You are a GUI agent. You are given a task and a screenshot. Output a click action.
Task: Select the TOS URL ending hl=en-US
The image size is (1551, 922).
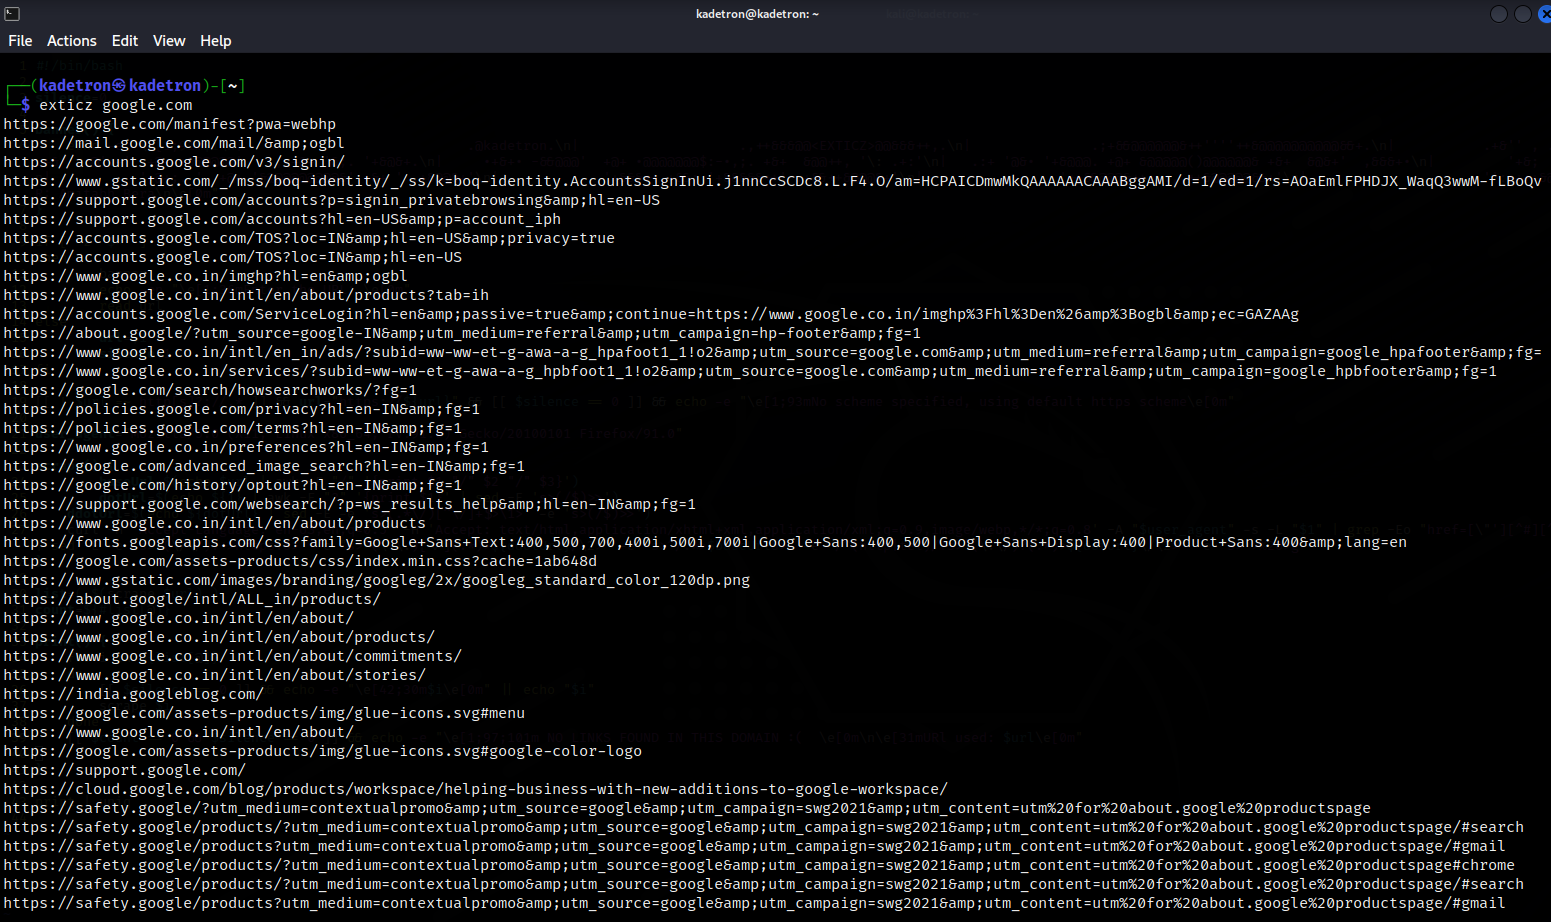tap(233, 257)
